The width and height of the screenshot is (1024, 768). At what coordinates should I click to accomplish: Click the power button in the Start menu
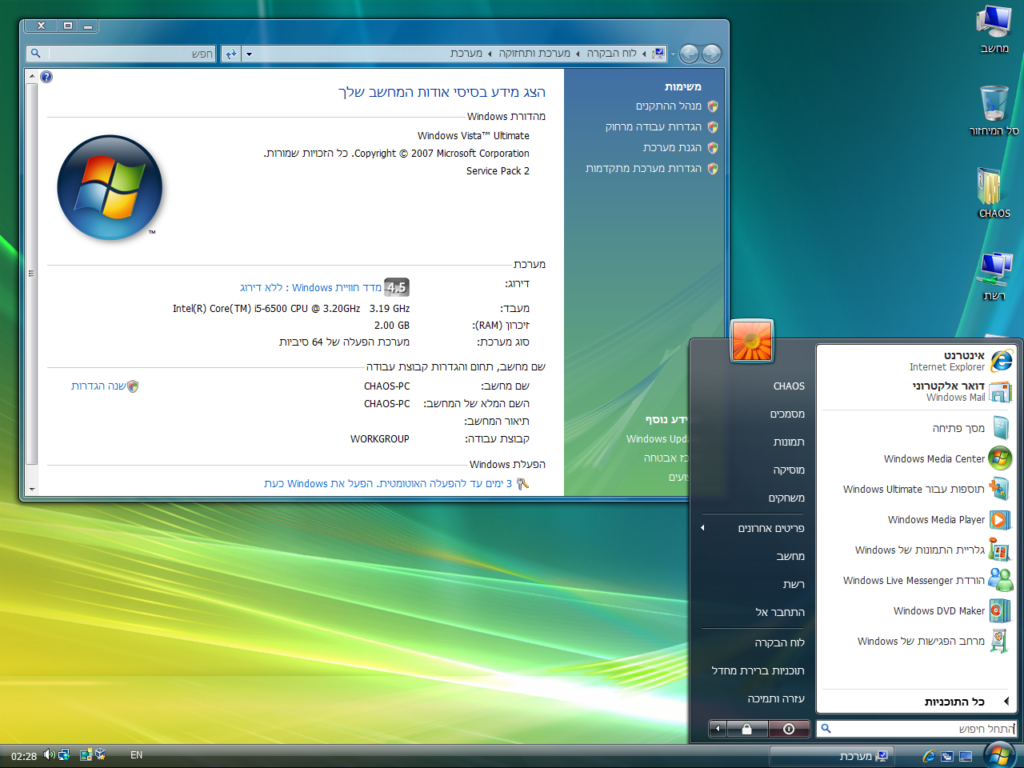[789, 729]
